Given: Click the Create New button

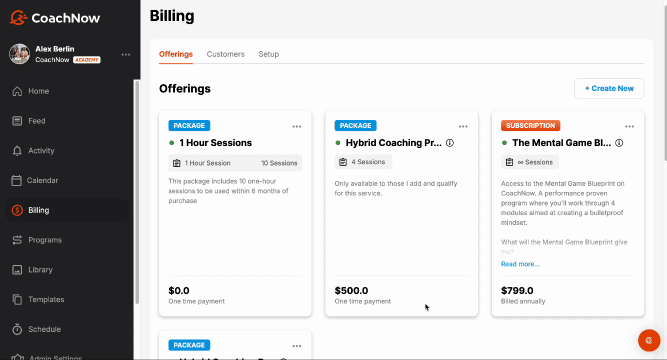Looking at the screenshot, I should click(609, 89).
